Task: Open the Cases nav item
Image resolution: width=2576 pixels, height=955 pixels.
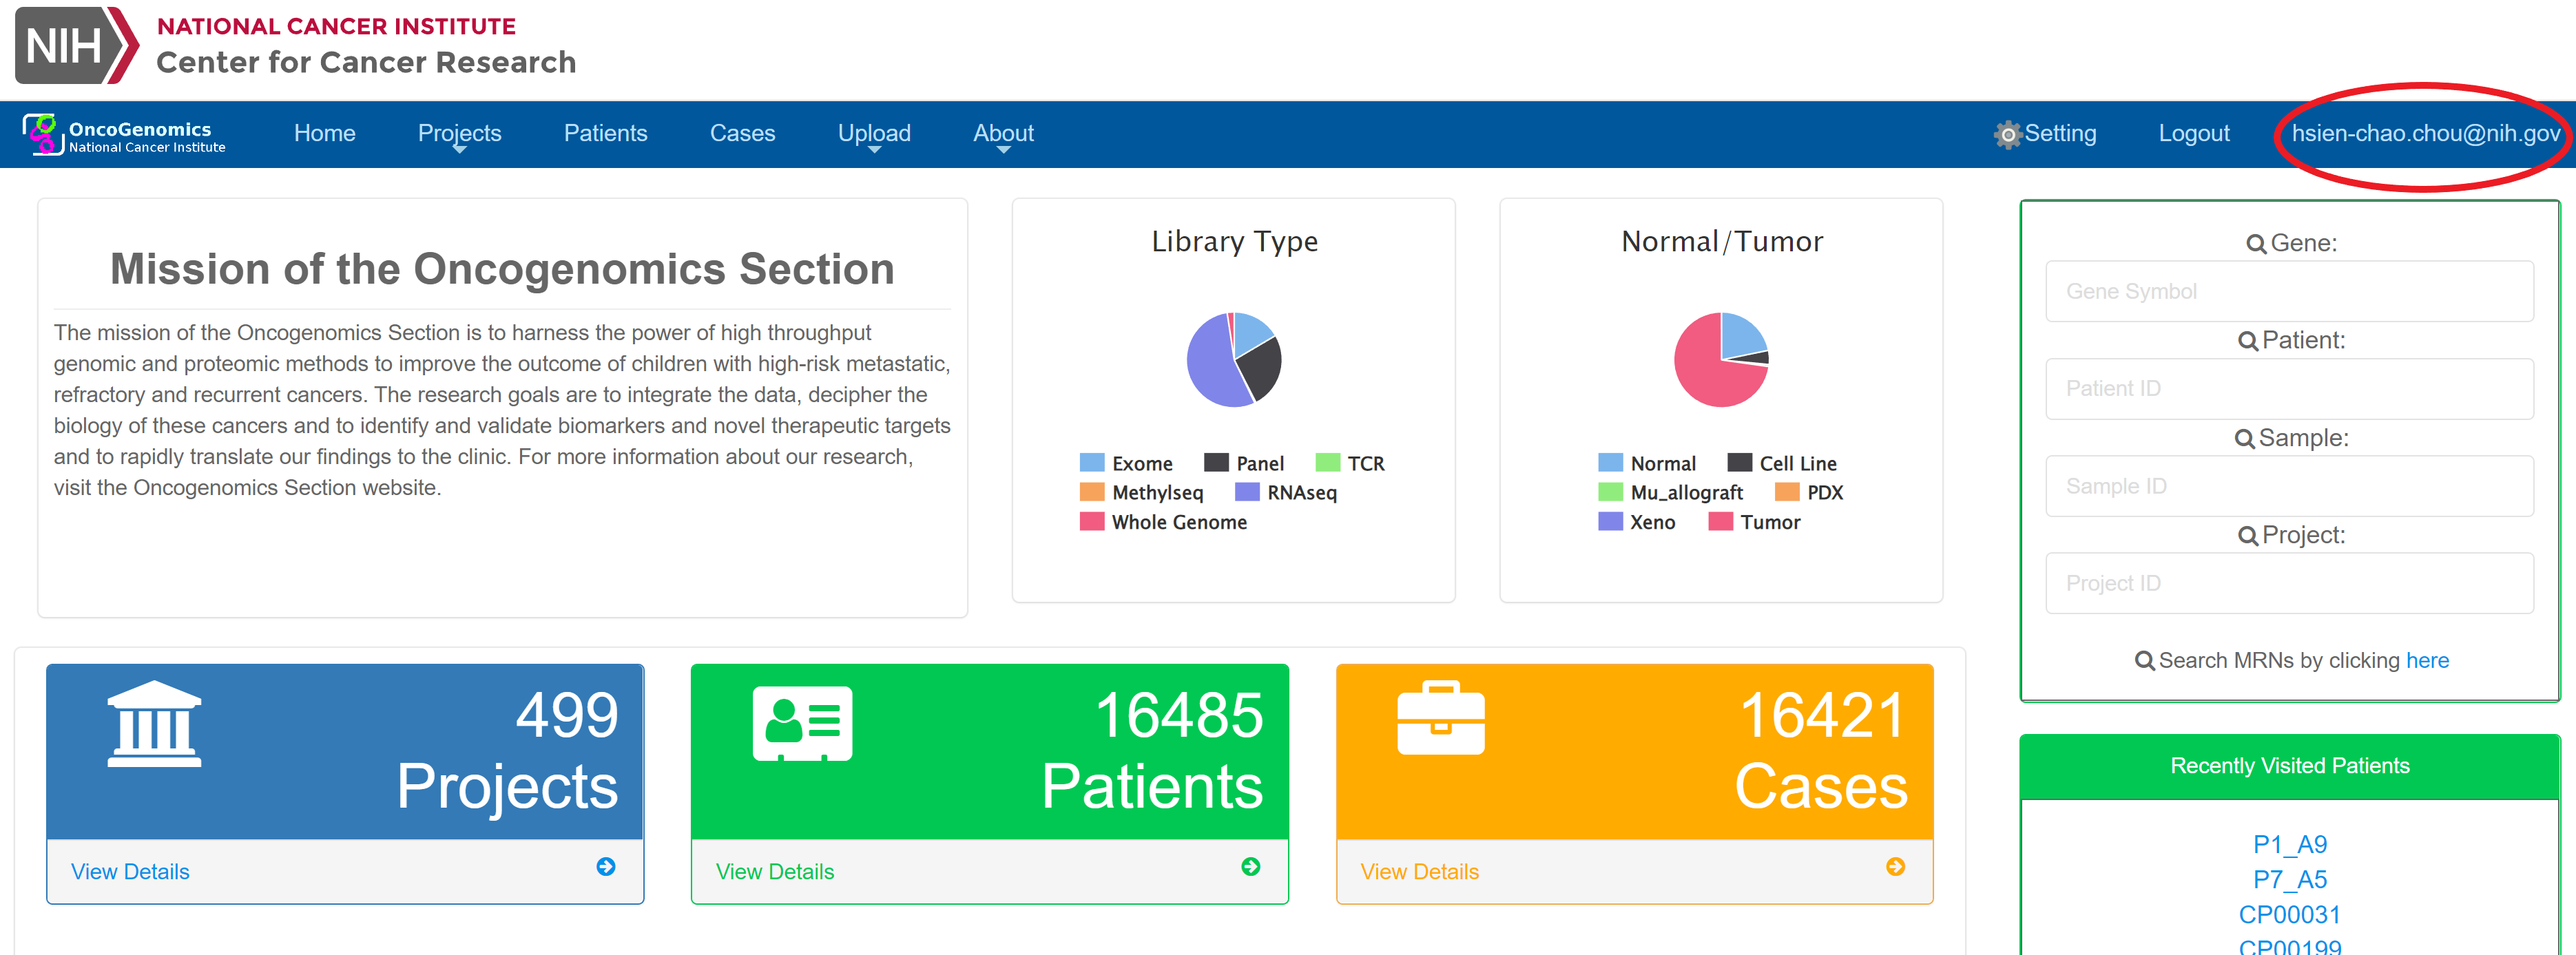Action: pos(742,134)
